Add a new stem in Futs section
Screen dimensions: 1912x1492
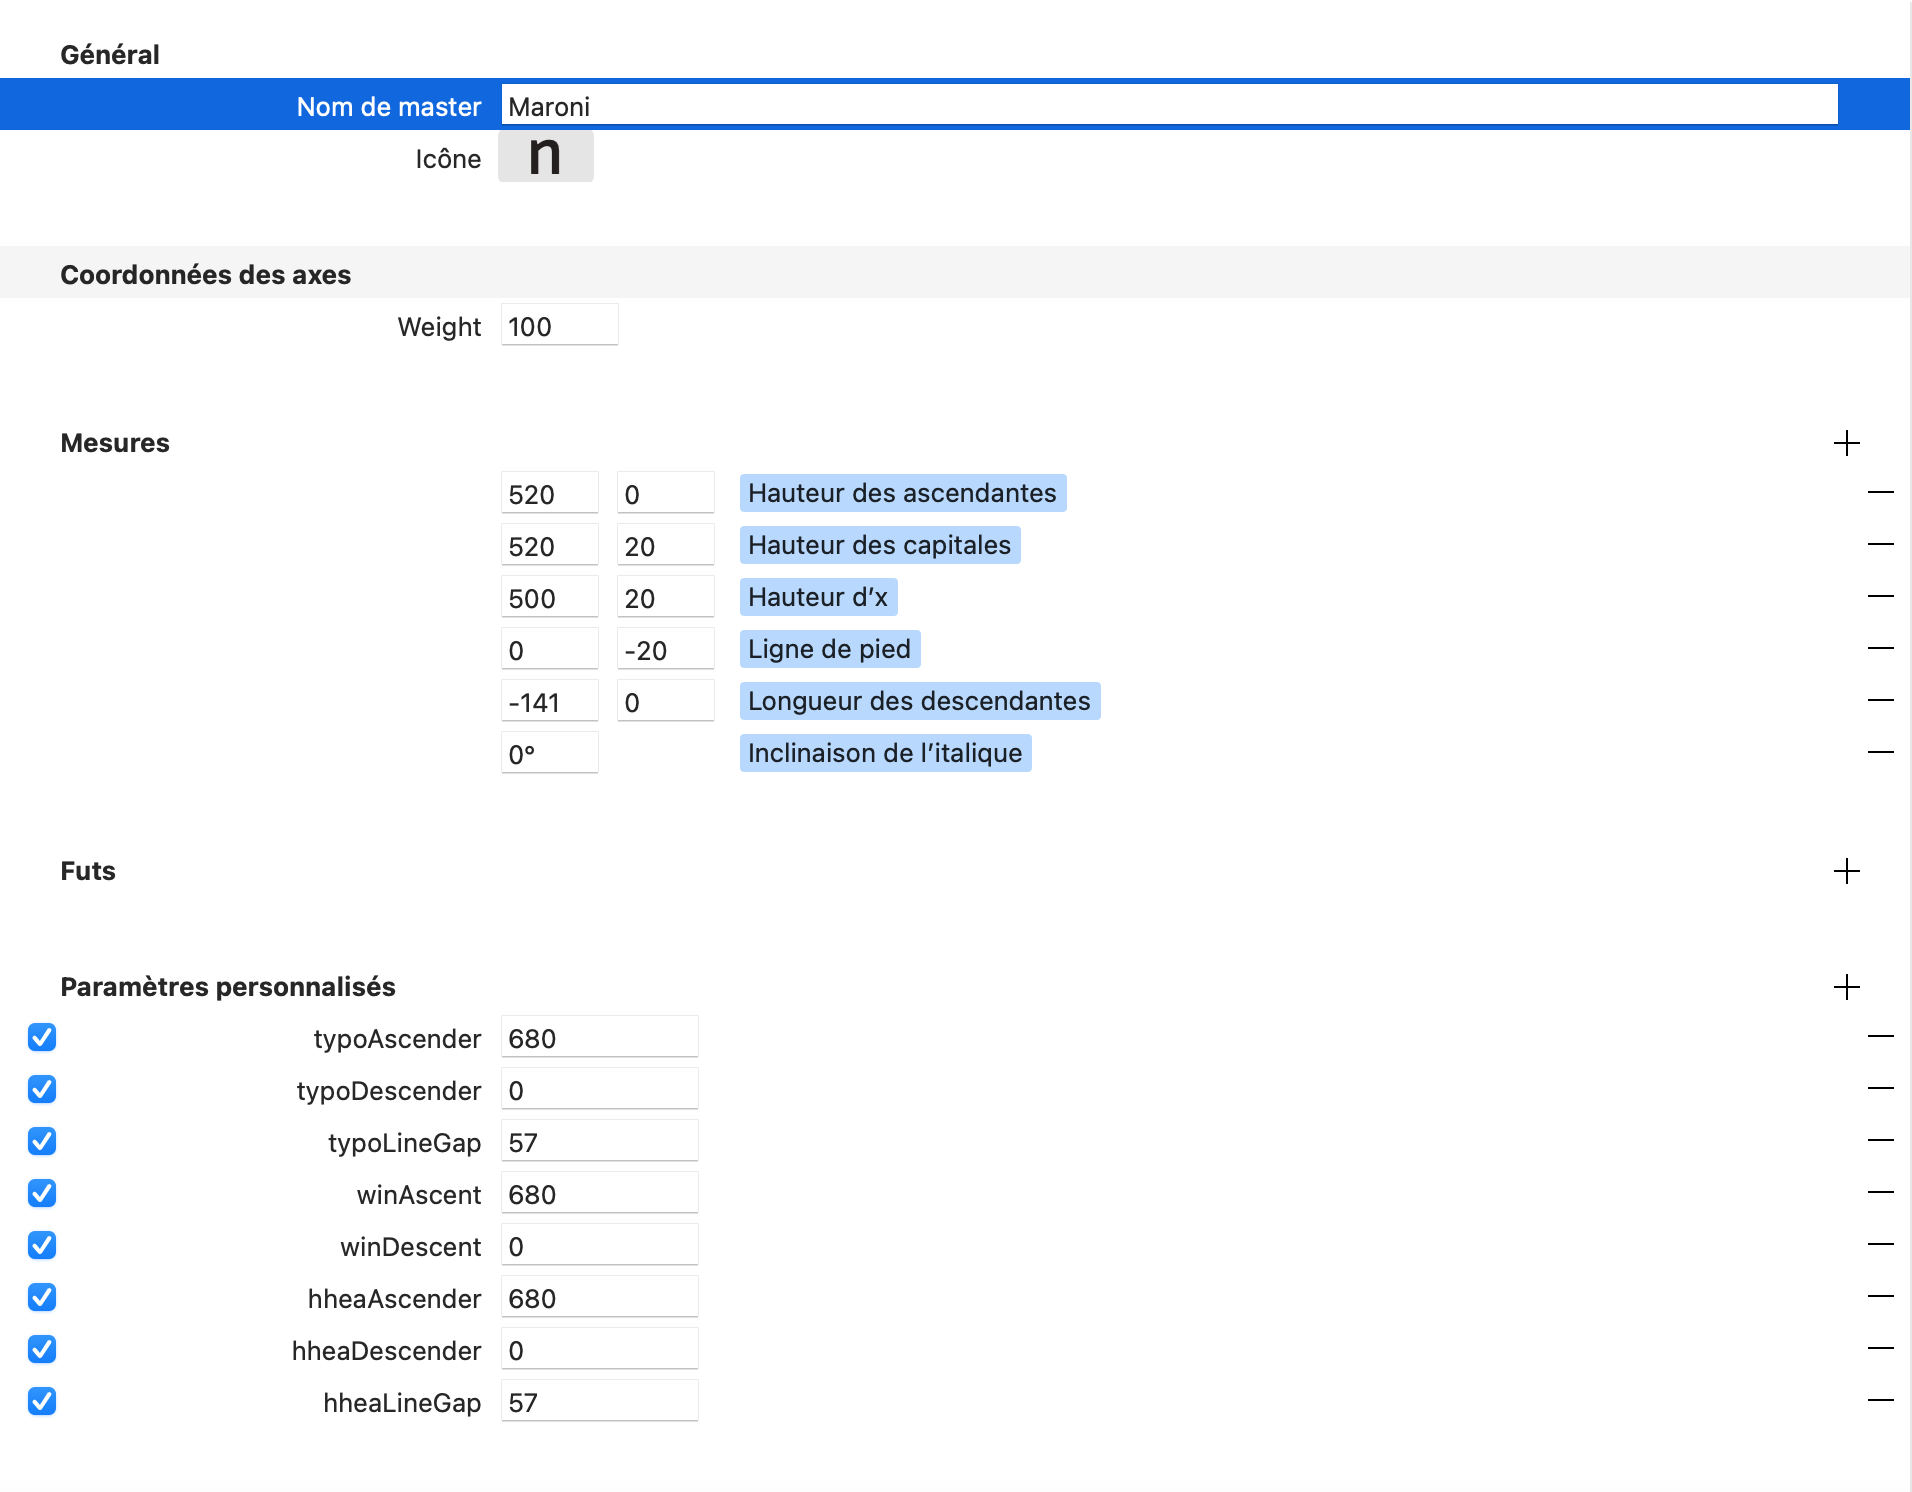coord(1846,871)
